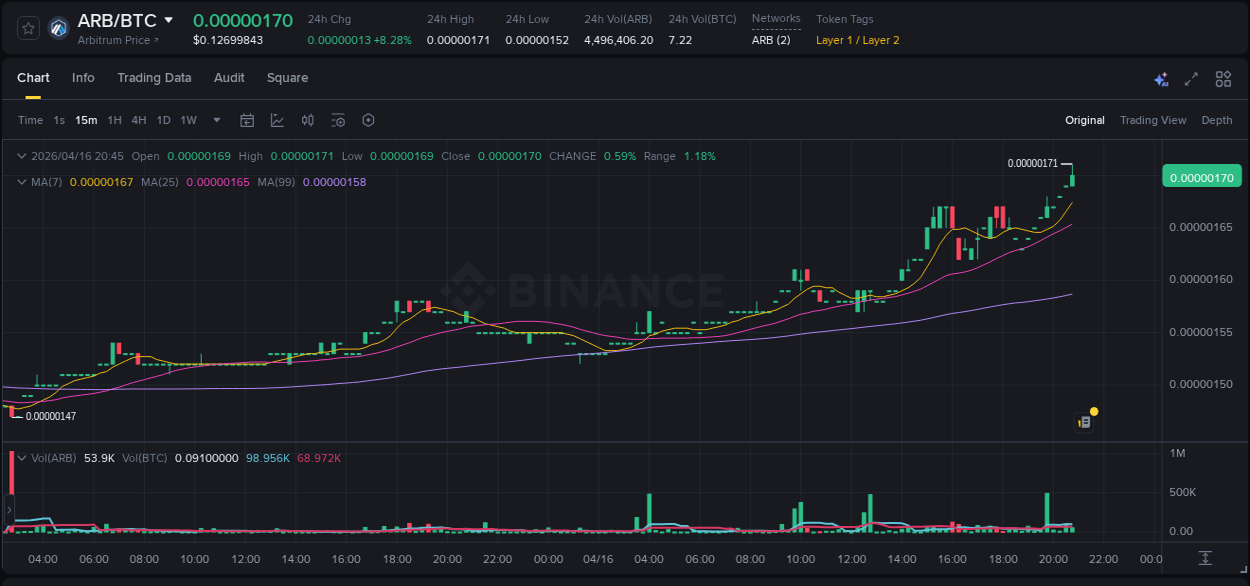Viewport: 1250px width, 586px height.
Task: Collapse the Vol(ARB) indicator chevron
Action: (23, 457)
